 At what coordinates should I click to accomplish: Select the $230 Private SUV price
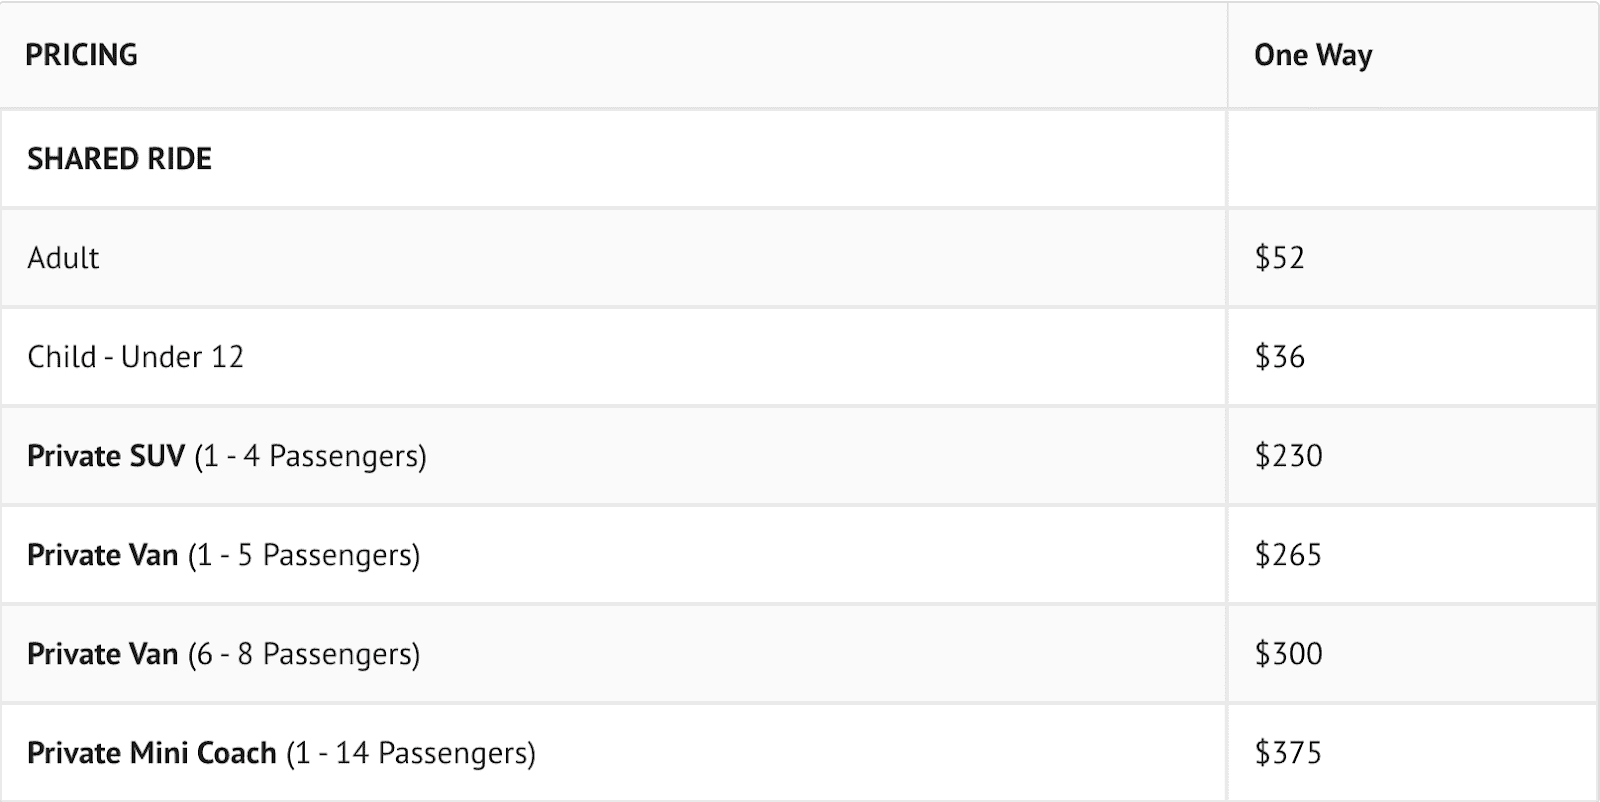1289,456
